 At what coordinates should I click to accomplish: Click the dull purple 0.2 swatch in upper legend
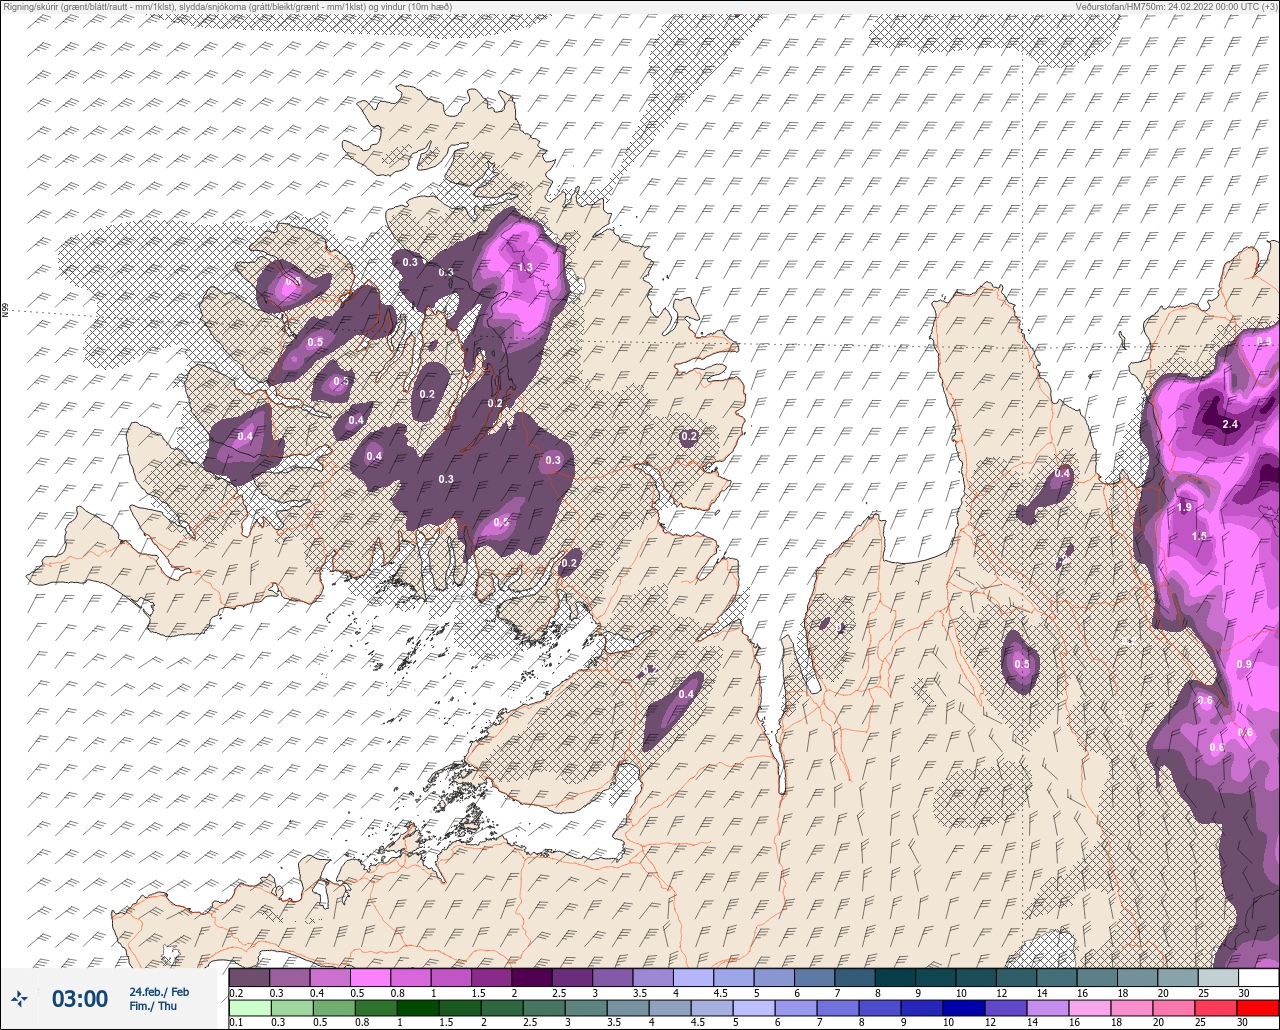click(x=249, y=977)
